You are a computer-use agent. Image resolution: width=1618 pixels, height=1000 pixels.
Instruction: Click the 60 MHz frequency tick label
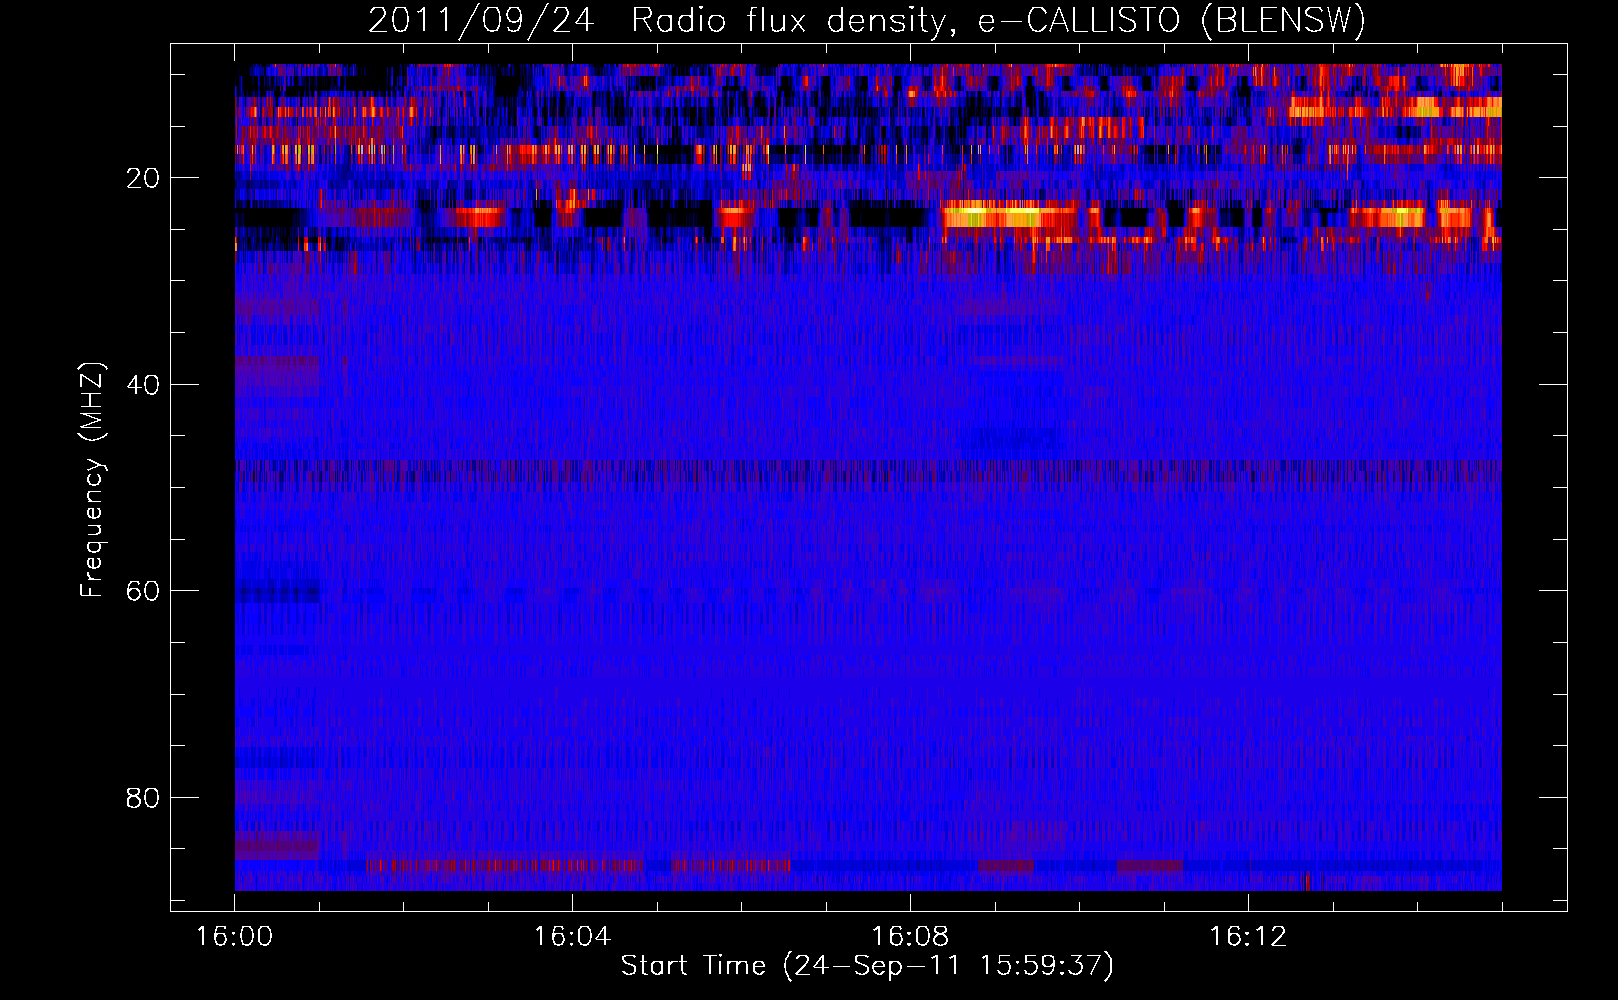click(143, 591)
